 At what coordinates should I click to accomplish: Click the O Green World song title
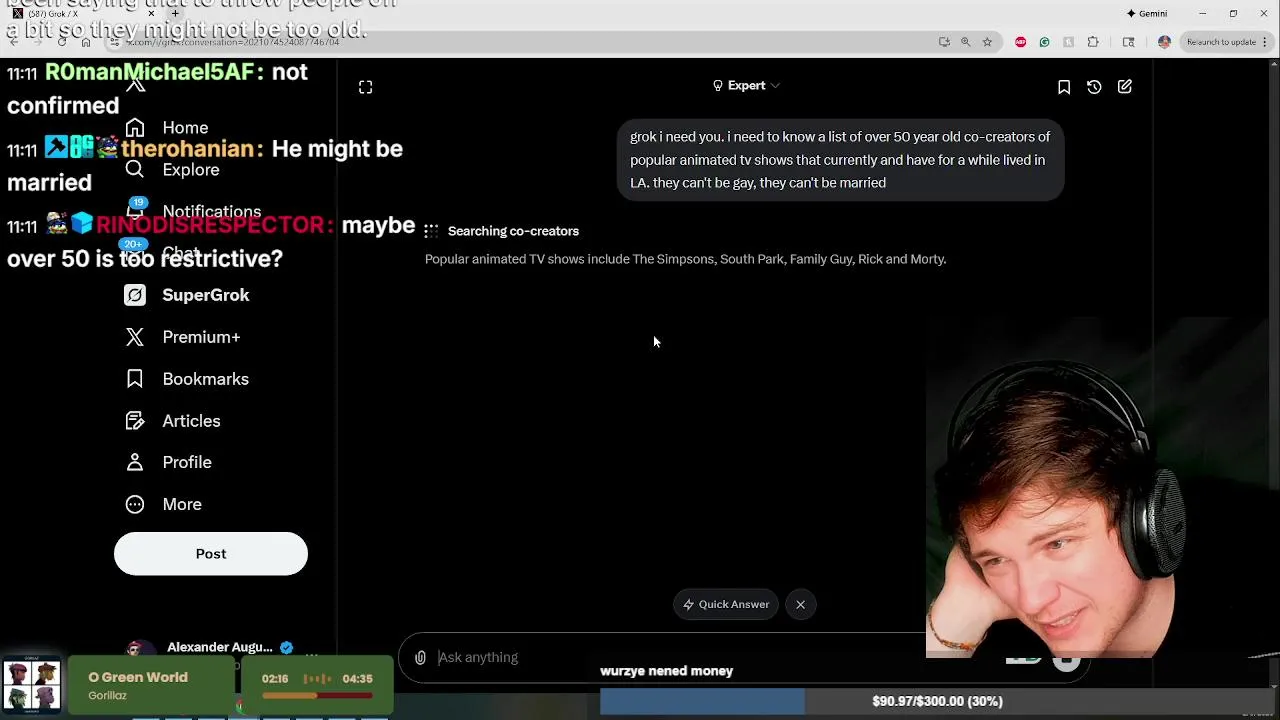pos(138,677)
